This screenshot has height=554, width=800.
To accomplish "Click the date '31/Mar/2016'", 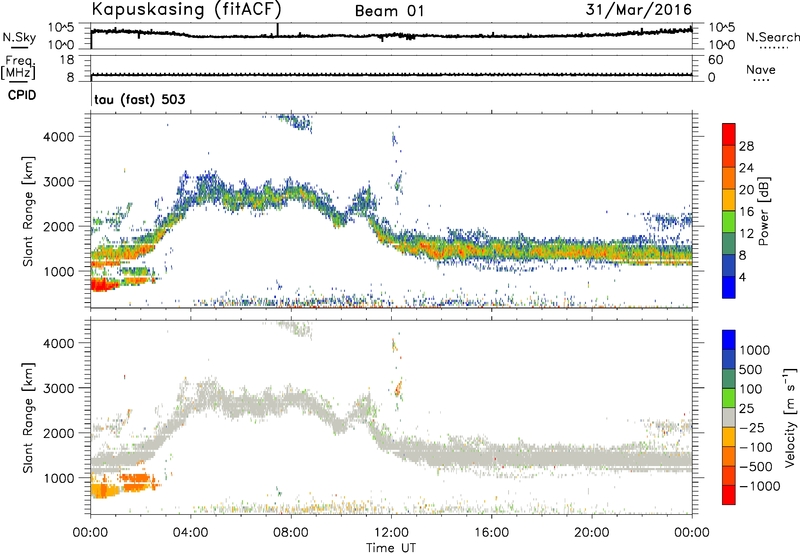I will click(639, 10).
